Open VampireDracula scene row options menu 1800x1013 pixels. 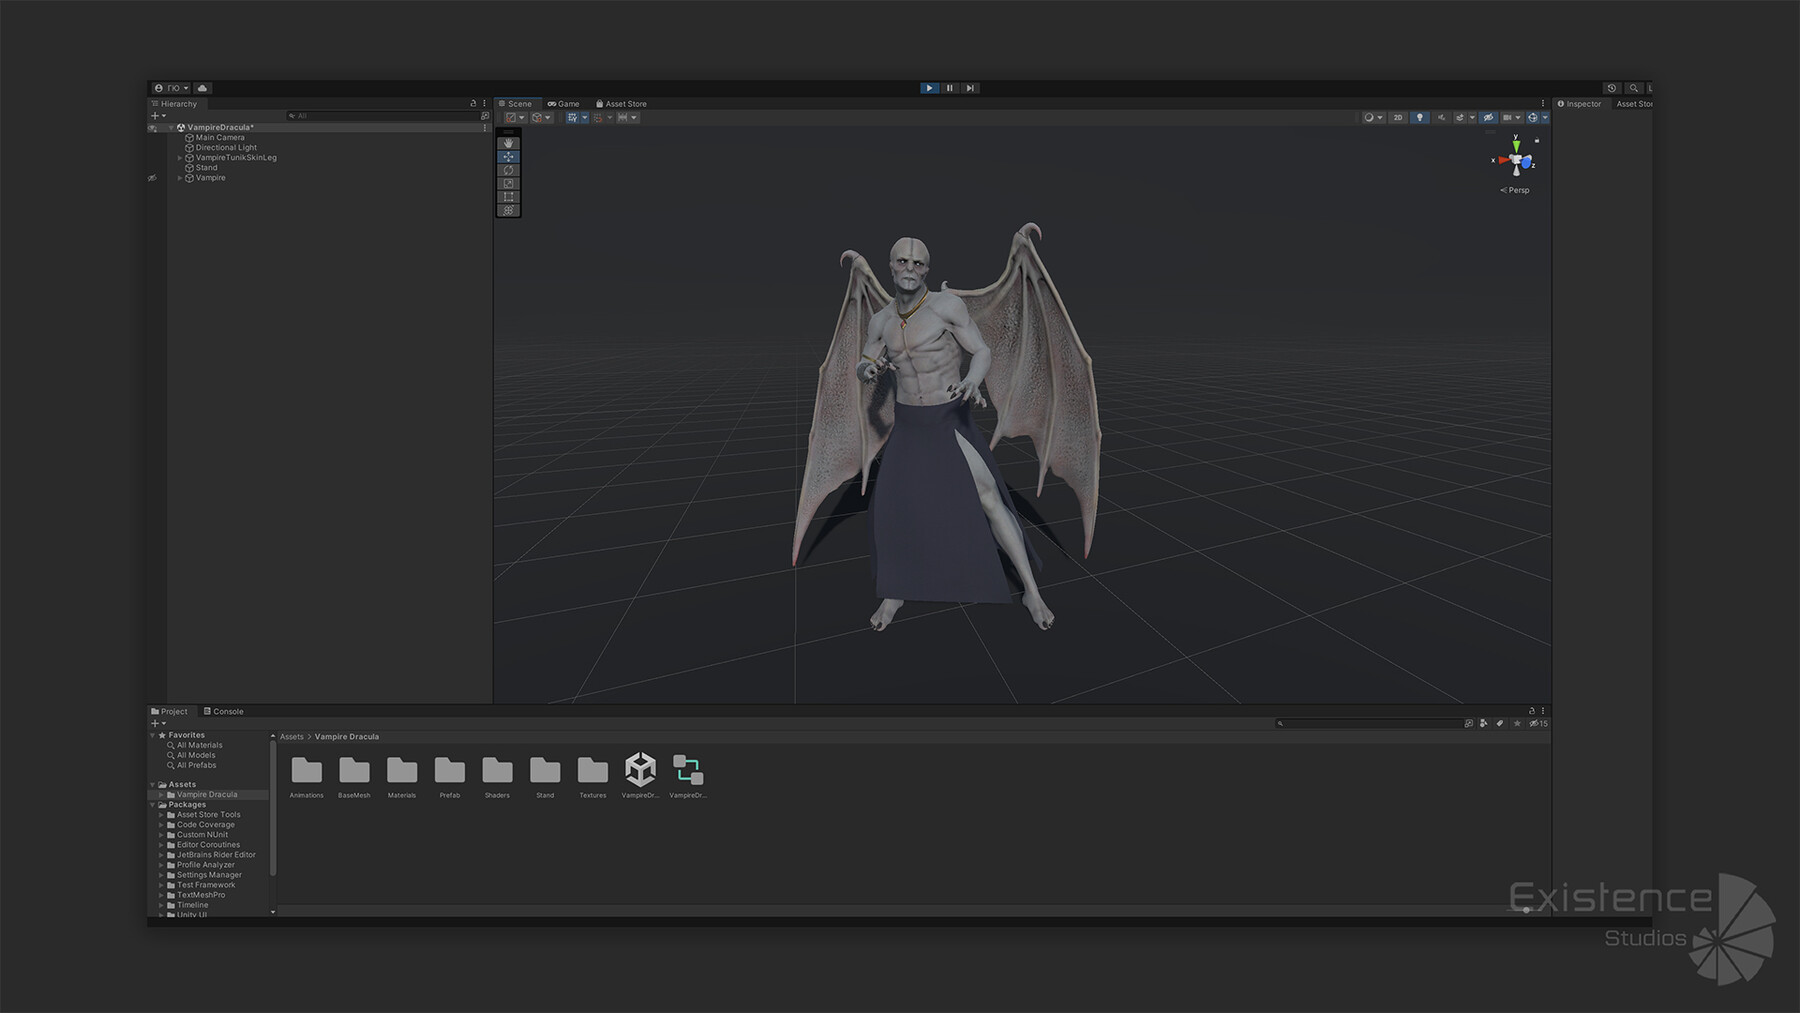[x=484, y=127]
